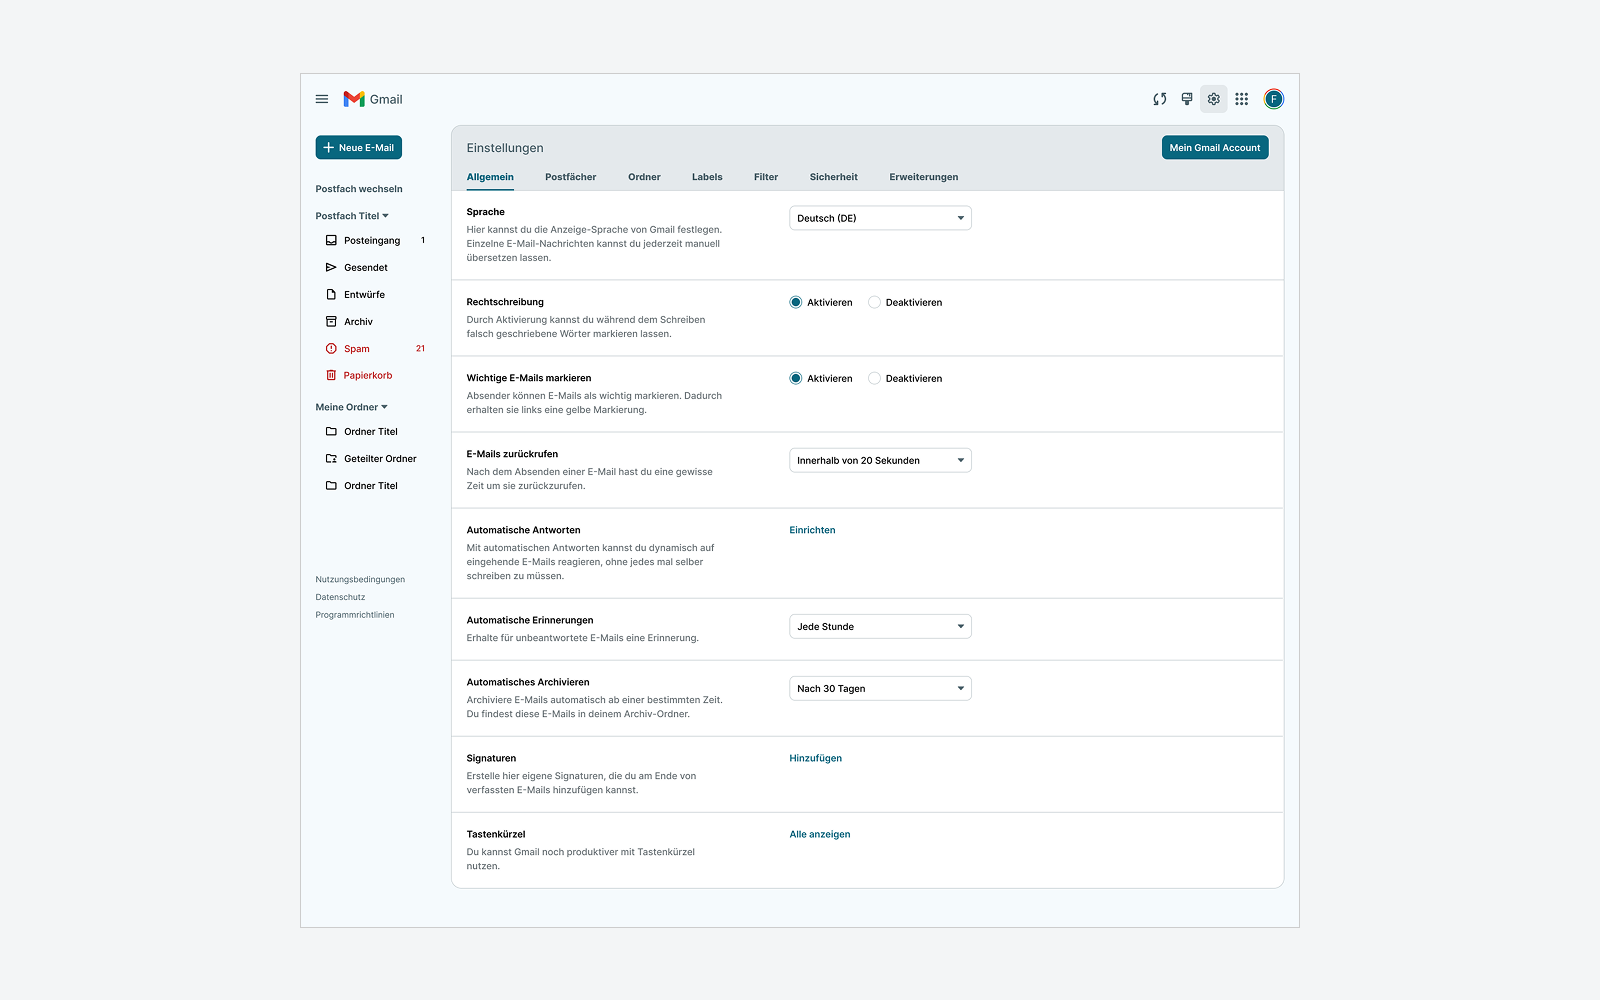Enable Rechtschreibung with Aktivieren

(x=795, y=302)
